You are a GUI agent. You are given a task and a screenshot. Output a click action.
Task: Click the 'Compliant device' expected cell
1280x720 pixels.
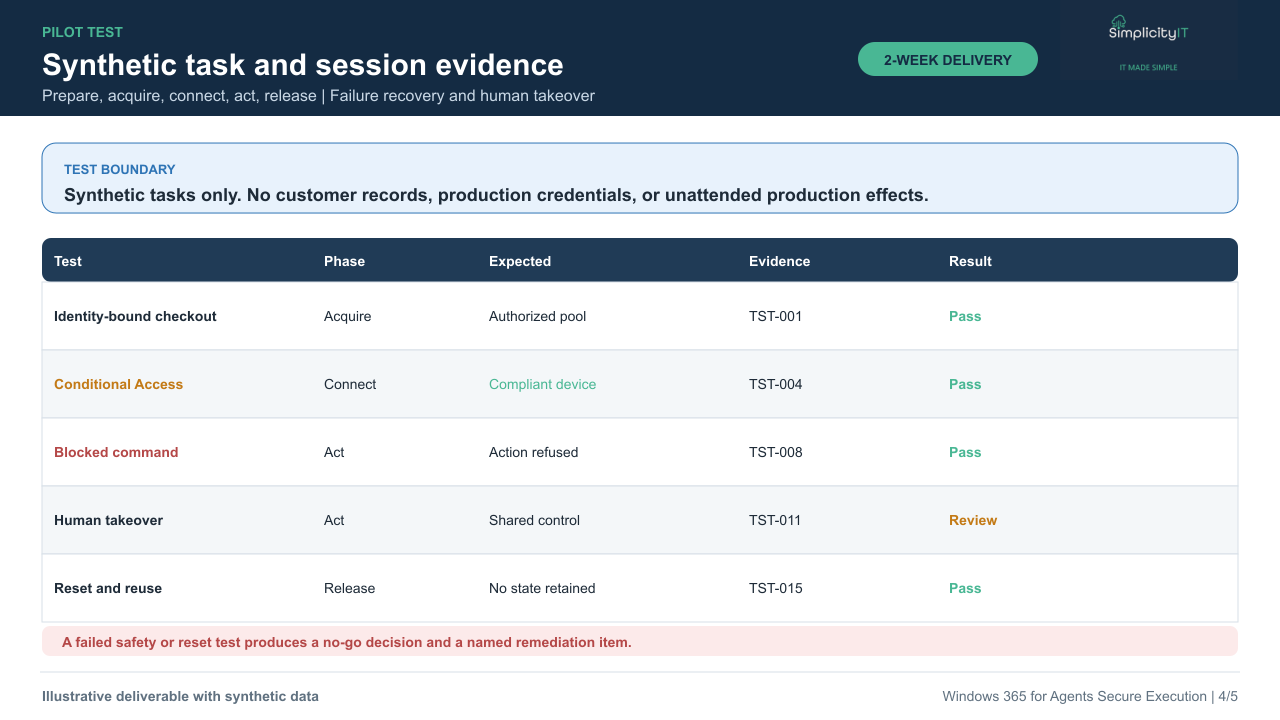(542, 384)
